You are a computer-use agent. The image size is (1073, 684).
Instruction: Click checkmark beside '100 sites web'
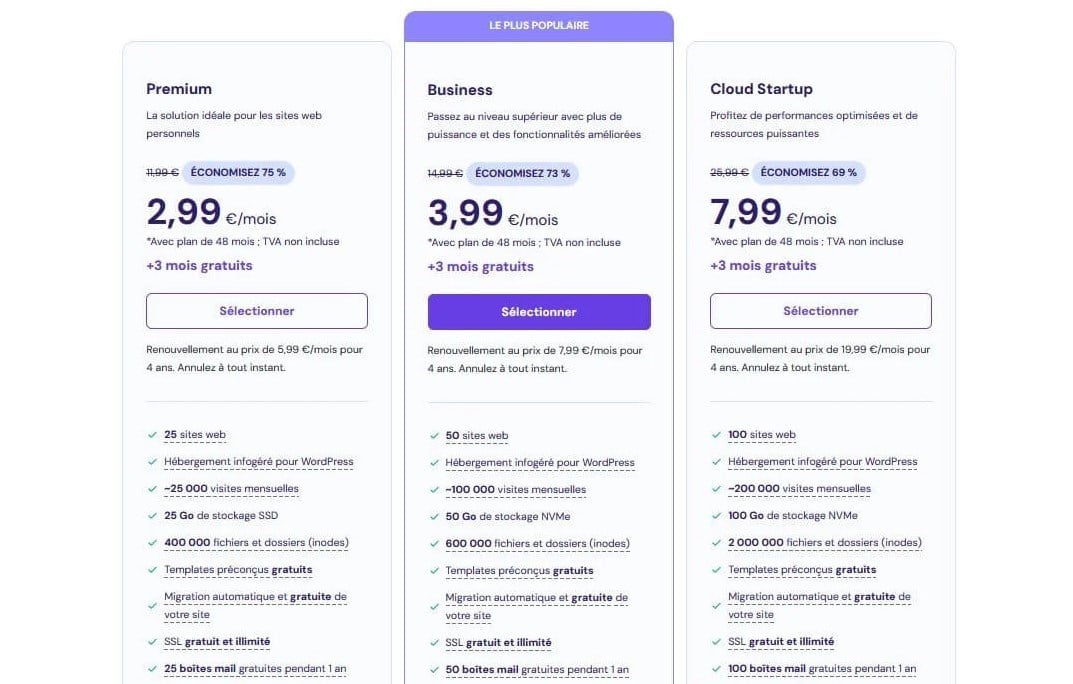(x=716, y=435)
